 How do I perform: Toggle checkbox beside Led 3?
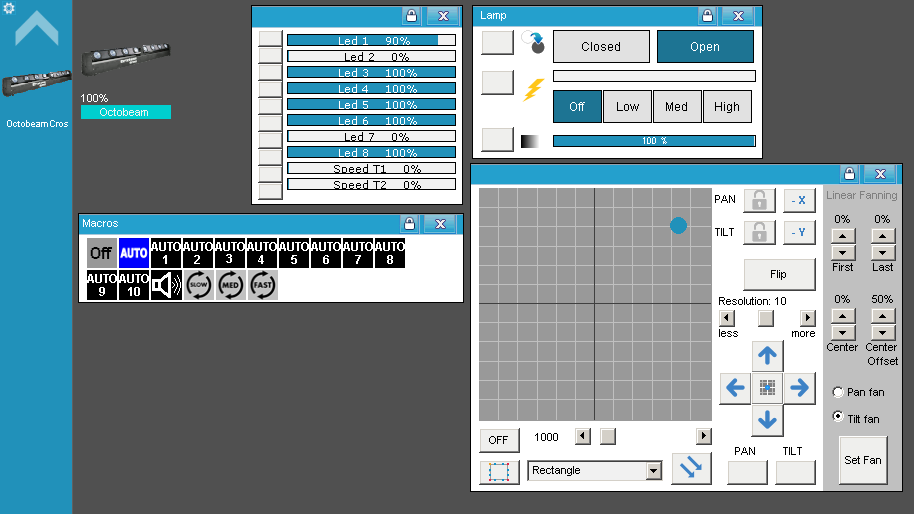coord(270,73)
